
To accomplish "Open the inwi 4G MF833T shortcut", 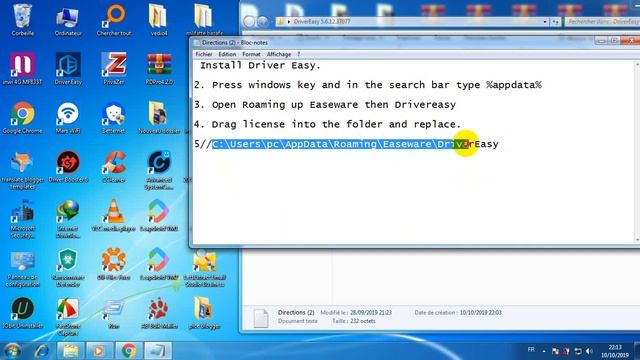I will click(x=22, y=69).
